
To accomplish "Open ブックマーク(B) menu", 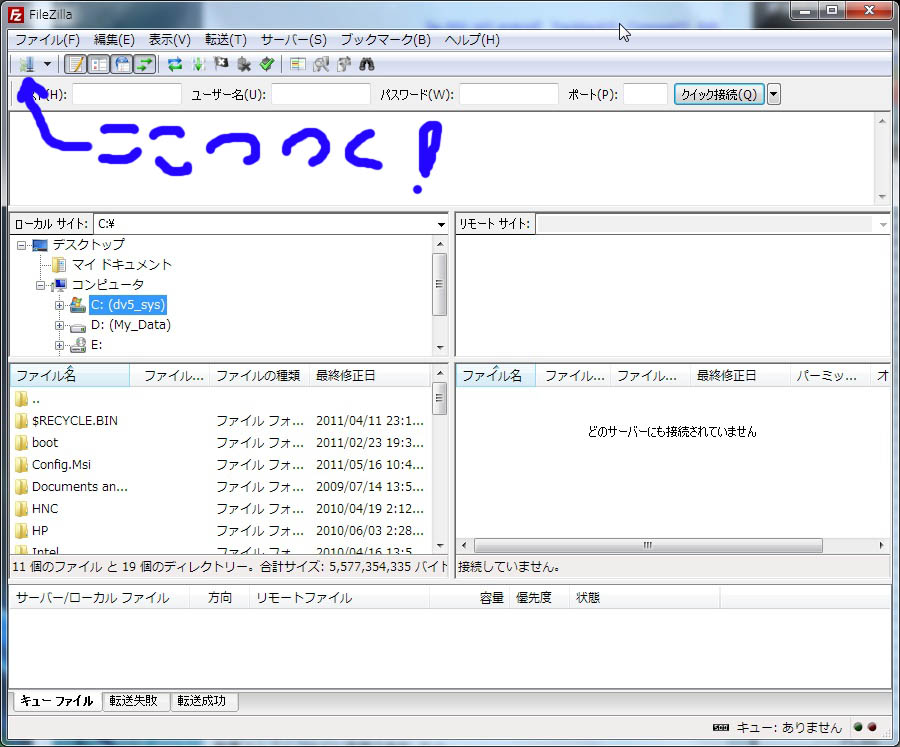I will (x=386, y=40).
